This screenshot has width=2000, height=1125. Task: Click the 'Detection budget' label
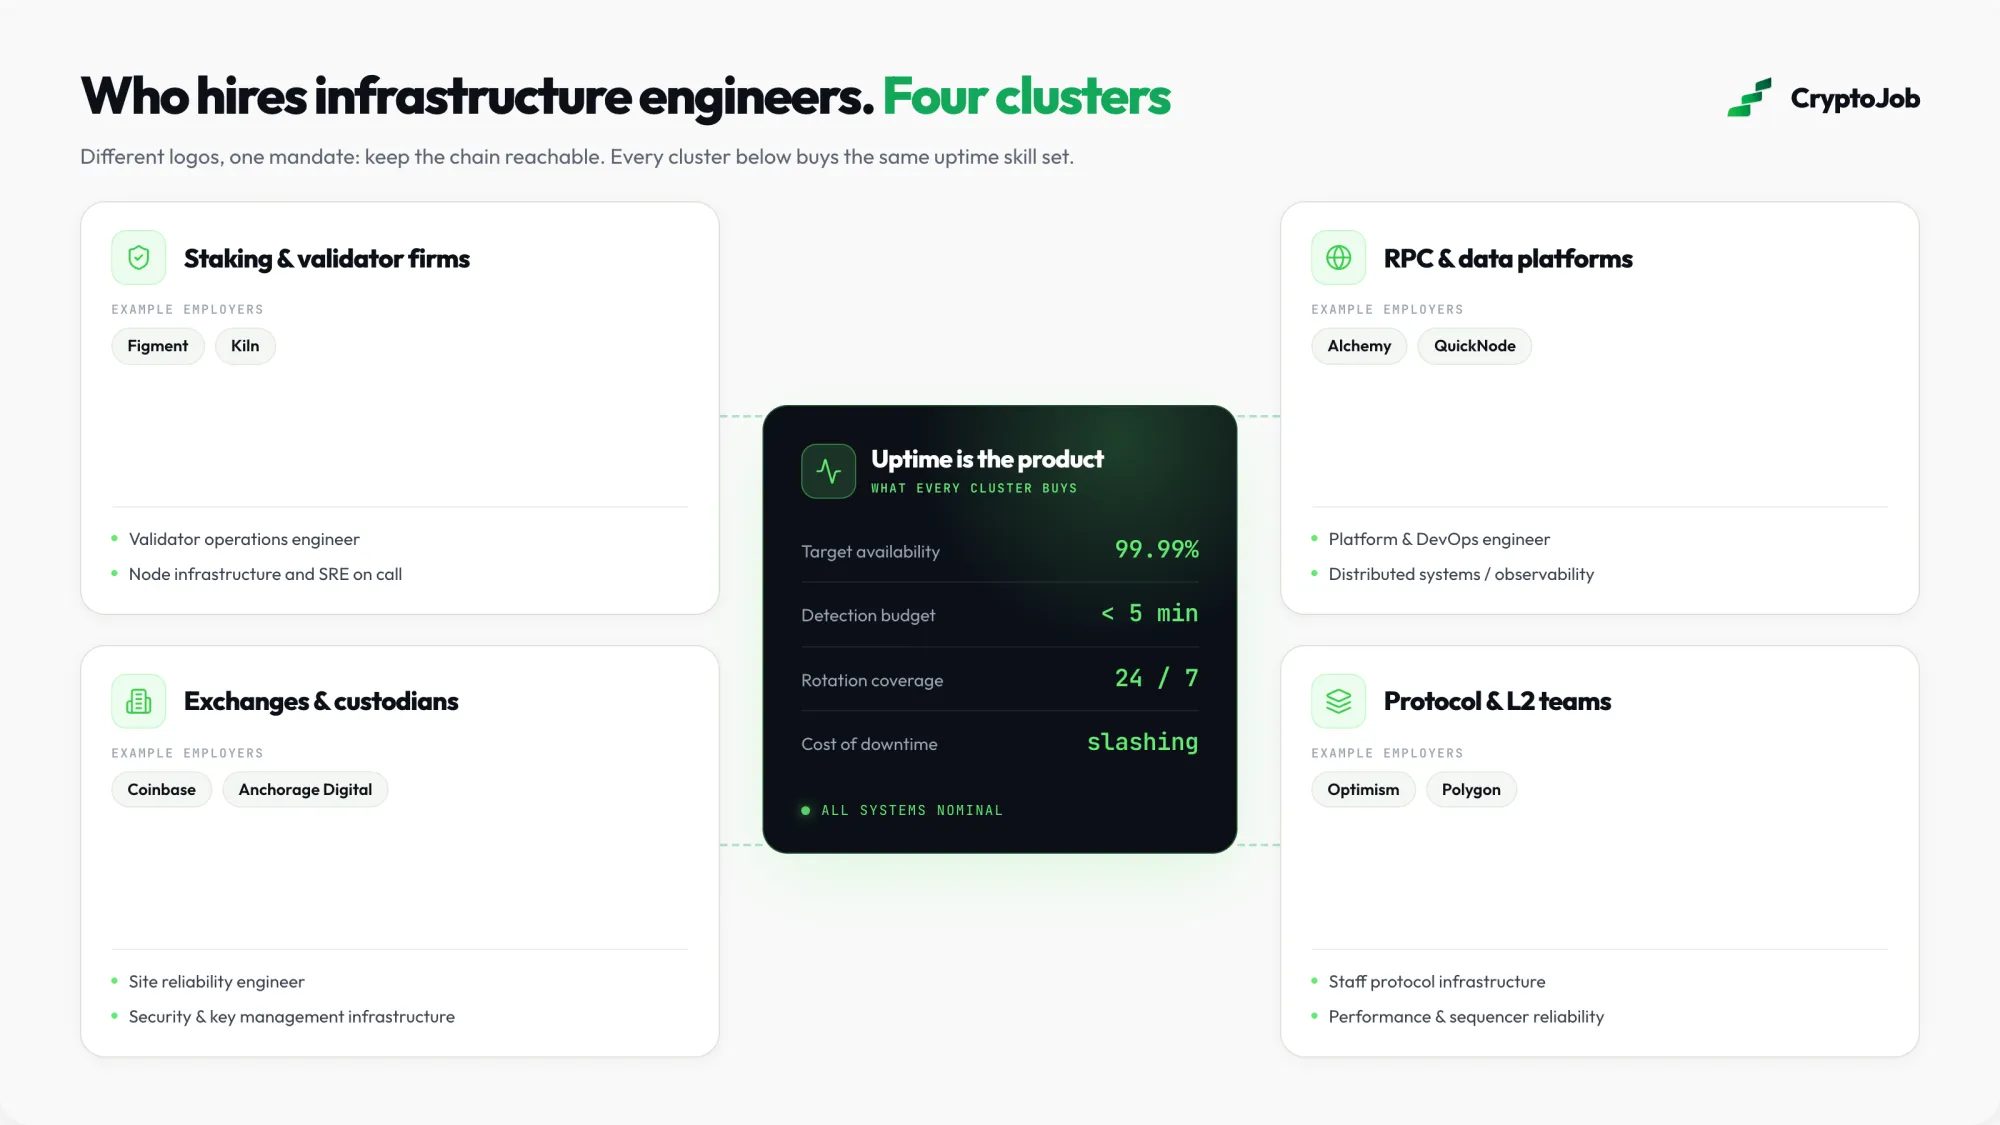point(868,615)
